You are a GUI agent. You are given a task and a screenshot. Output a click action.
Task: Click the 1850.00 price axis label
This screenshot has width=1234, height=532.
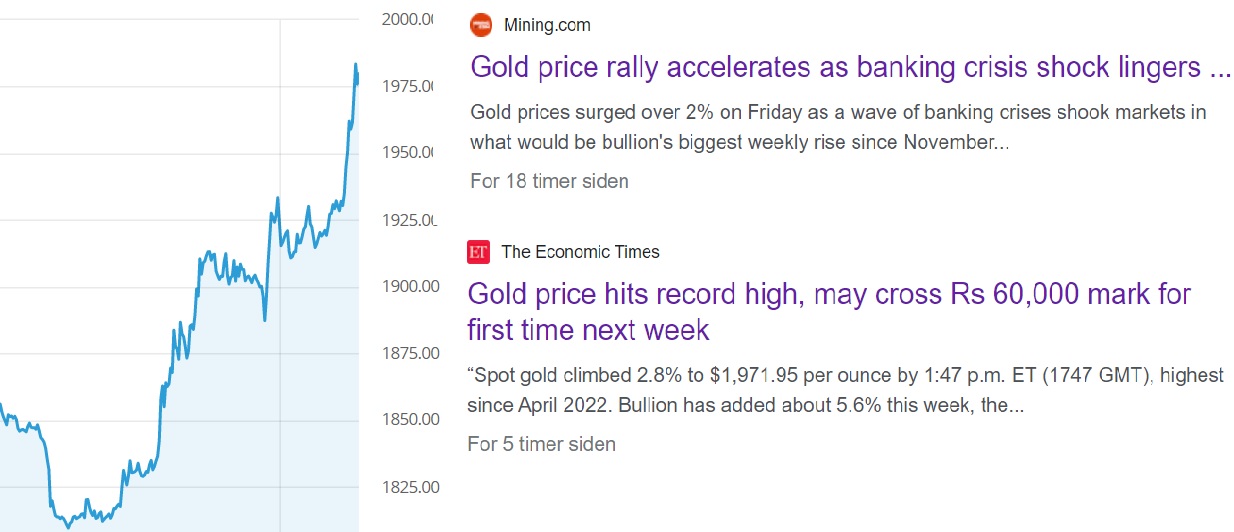[412, 420]
